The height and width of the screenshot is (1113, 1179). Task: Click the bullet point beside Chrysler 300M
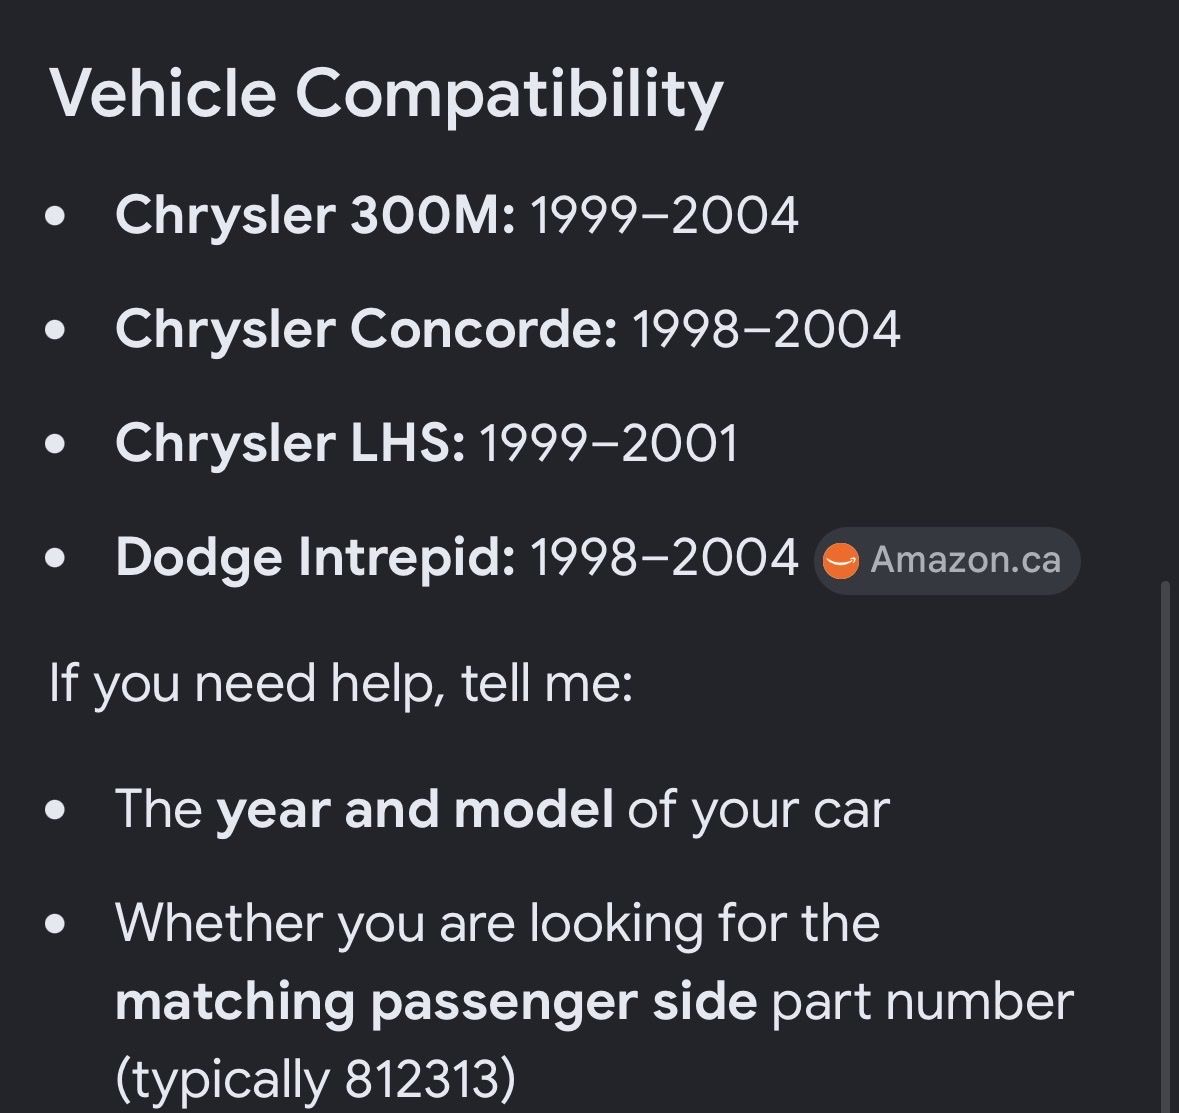tap(55, 216)
